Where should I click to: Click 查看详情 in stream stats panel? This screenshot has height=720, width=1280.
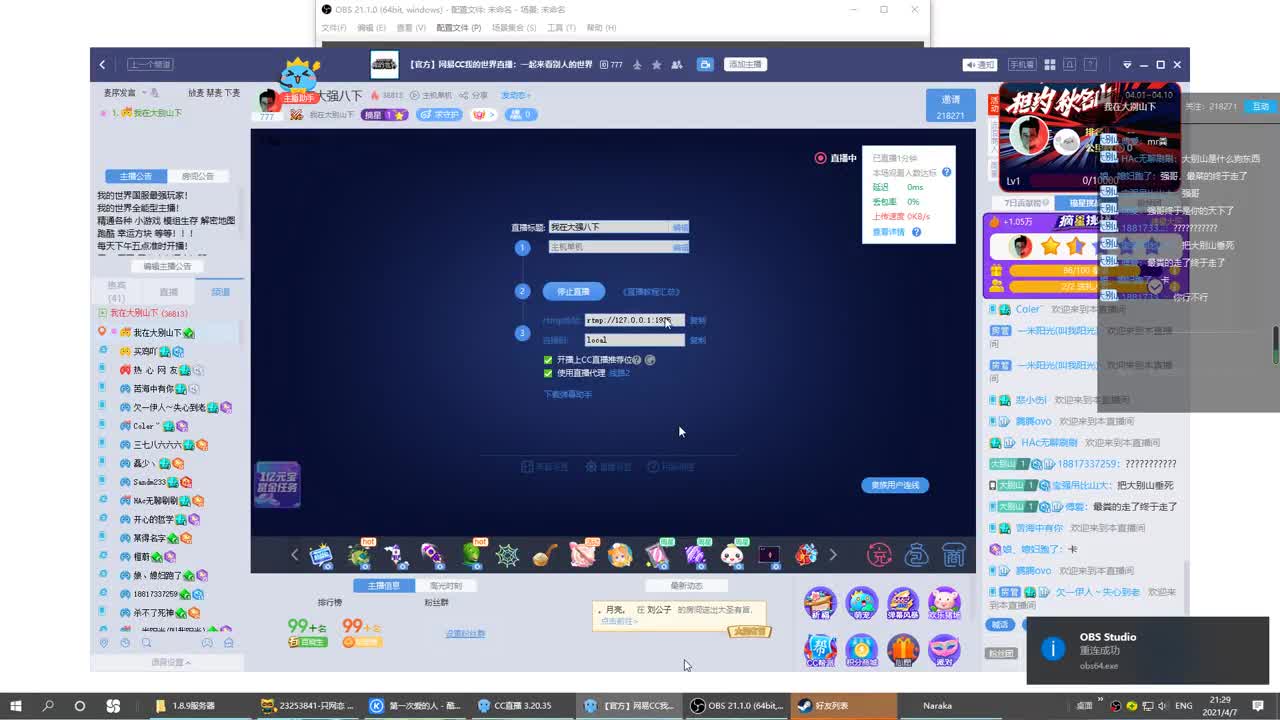pyautogui.click(x=888, y=232)
